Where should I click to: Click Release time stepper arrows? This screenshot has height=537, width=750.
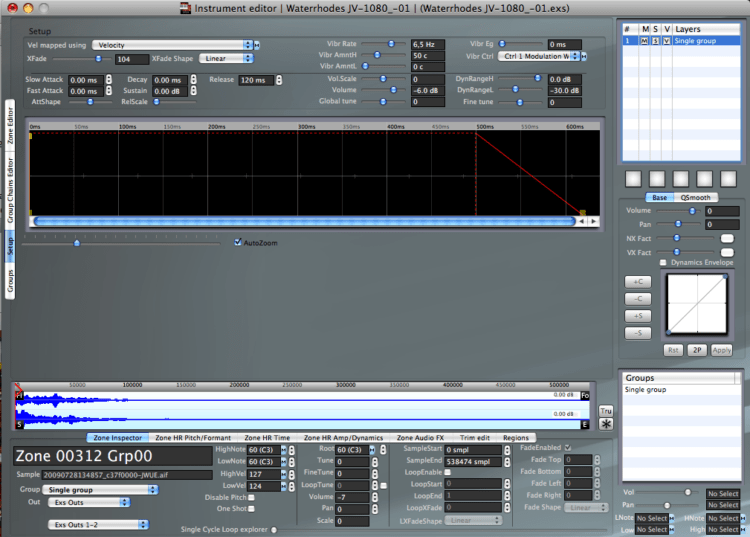click(279, 80)
